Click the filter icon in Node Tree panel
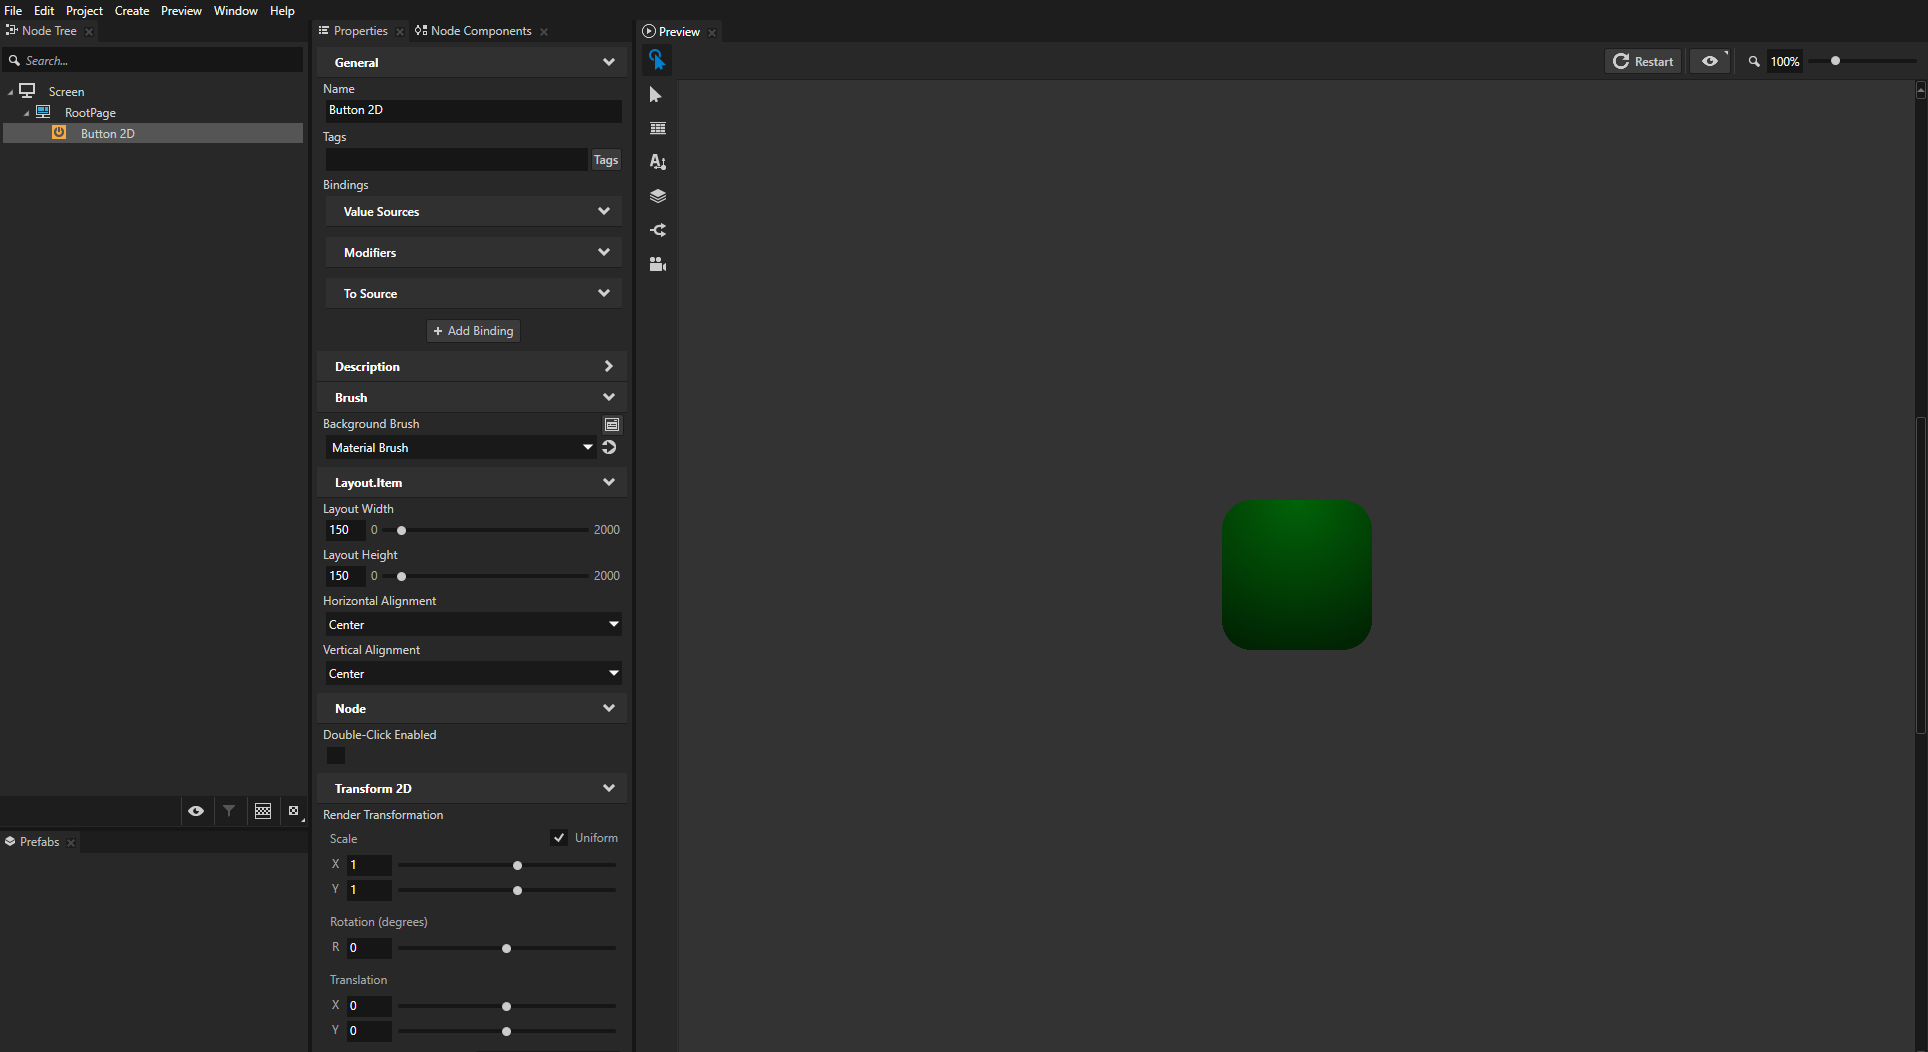The height and width of the screenshot is (1052, 1928). 229,811
